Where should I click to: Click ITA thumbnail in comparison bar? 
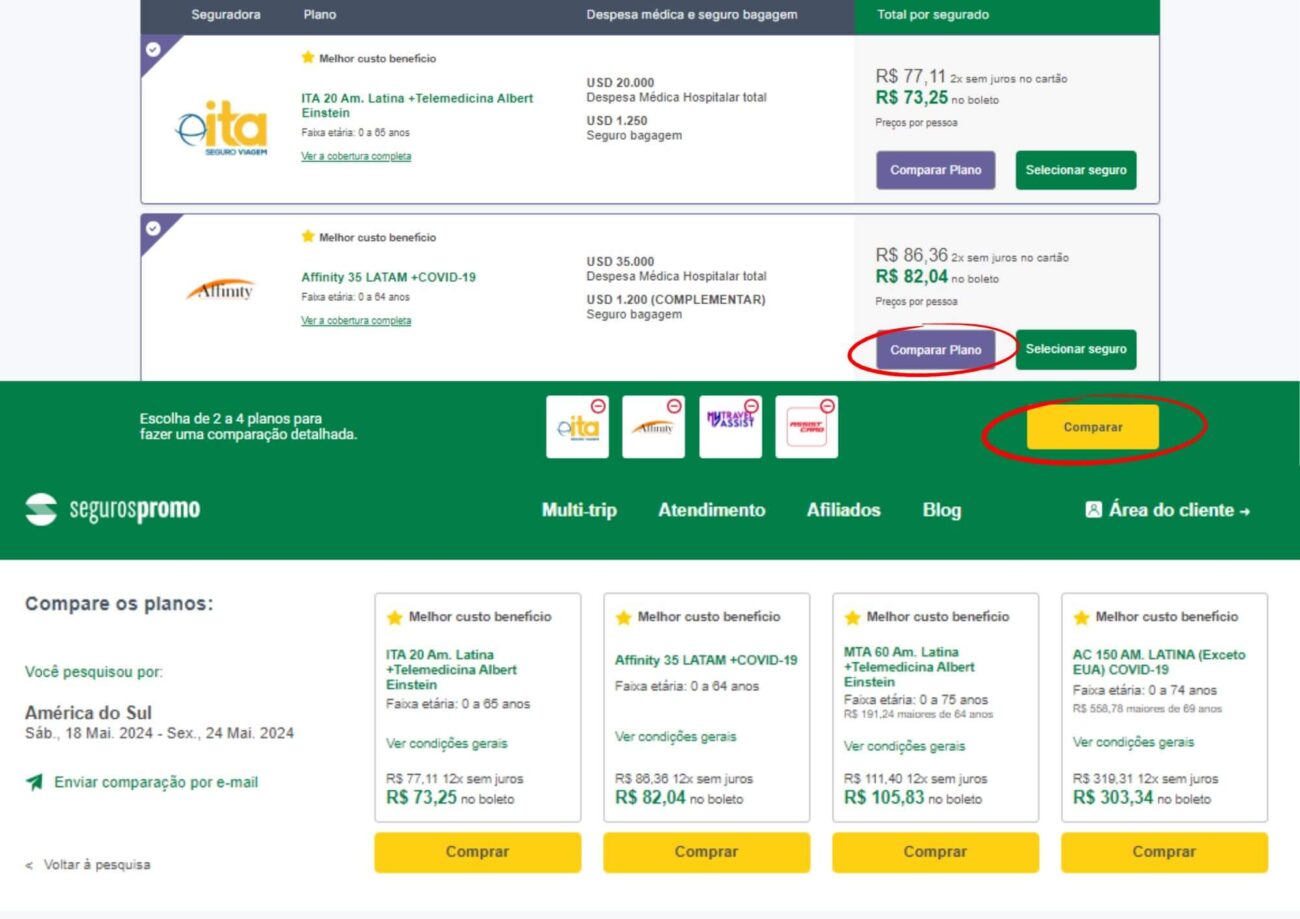(577, 427)
